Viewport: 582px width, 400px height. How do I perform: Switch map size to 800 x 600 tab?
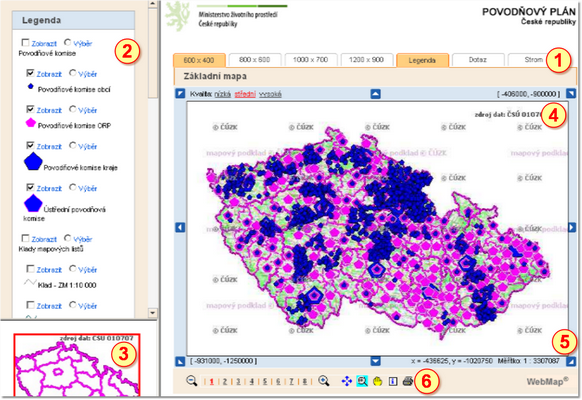[255, 60]
